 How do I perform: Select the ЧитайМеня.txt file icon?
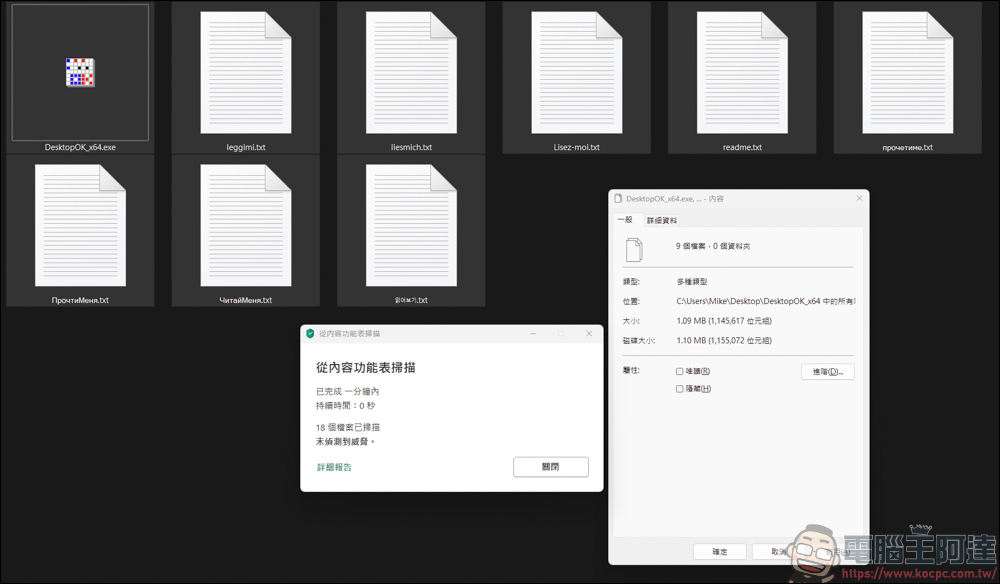coord(246,226)
